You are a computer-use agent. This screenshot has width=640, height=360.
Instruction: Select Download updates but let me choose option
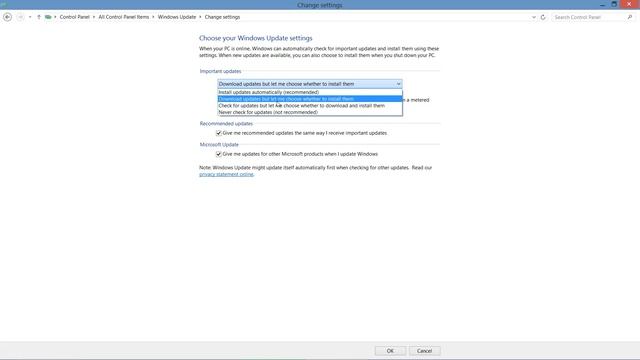(x=310, y=99)
